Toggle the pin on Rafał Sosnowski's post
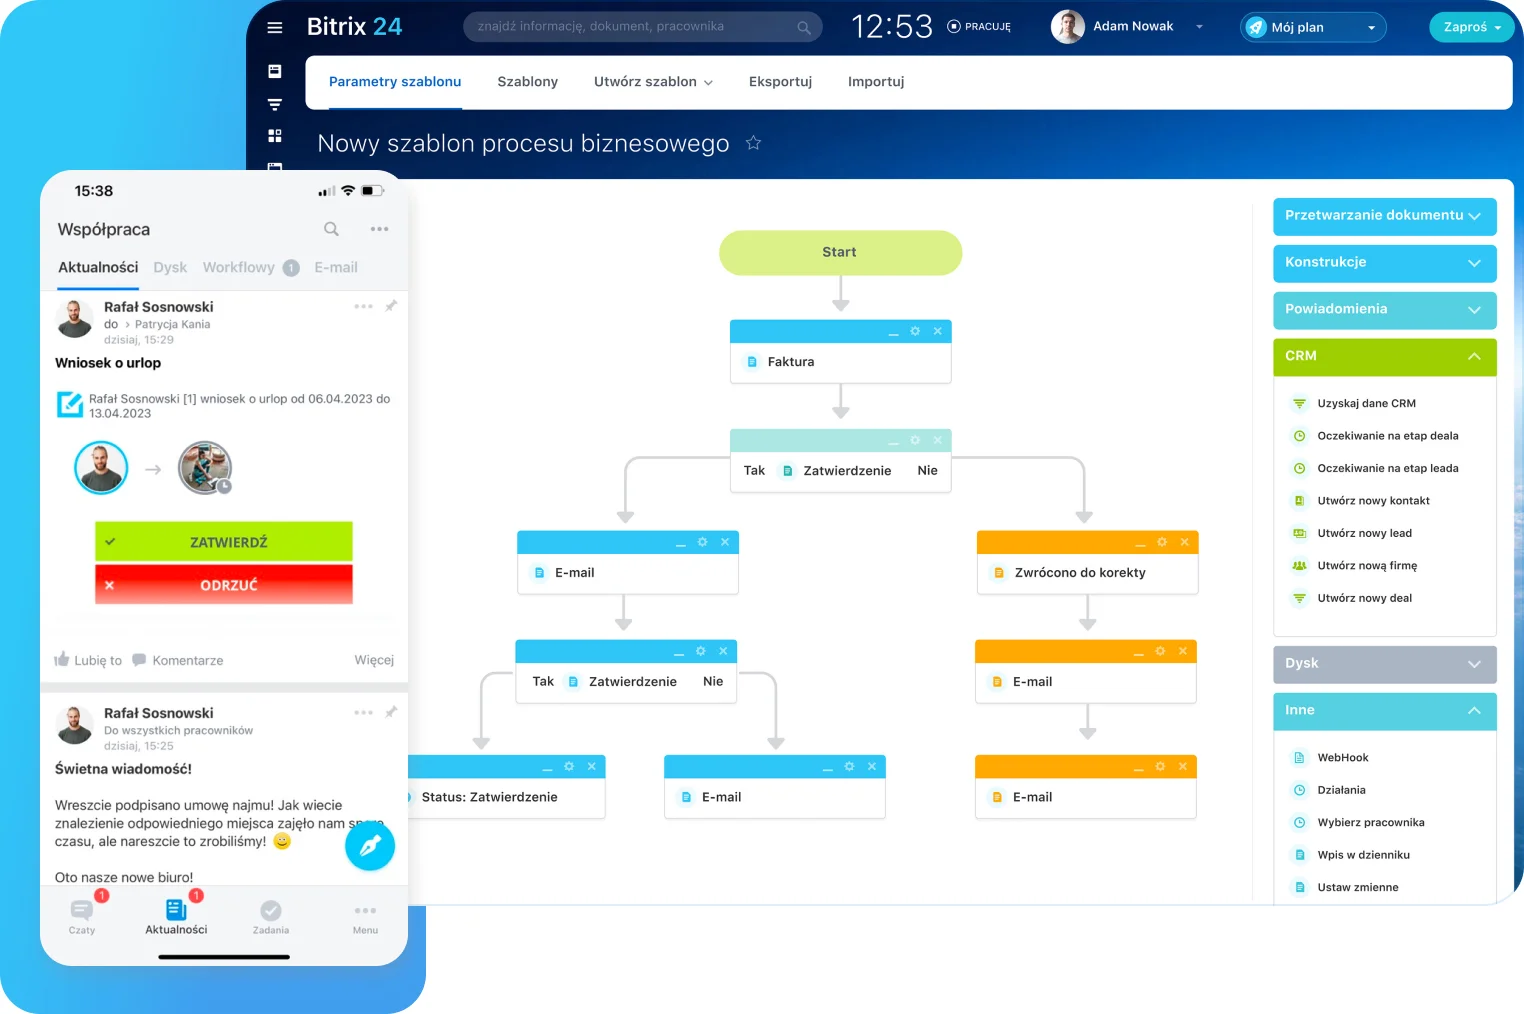The width and height of the screenshot is (1524, 1014). [x=392, y=306]
